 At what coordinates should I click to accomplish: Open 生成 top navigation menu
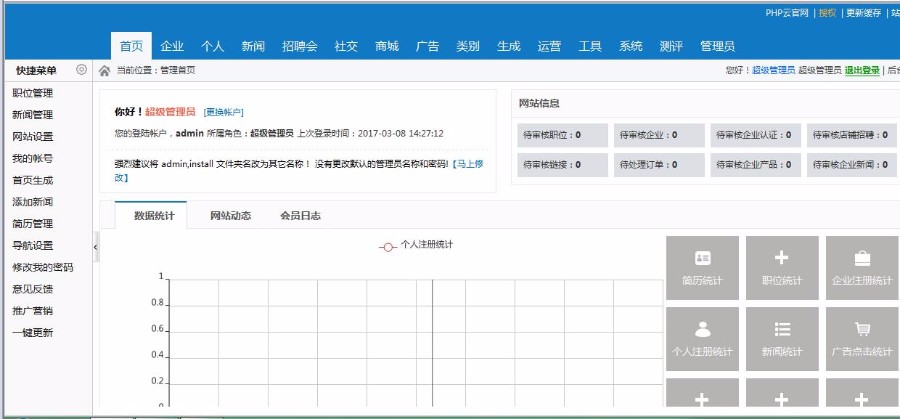(509, 46)
